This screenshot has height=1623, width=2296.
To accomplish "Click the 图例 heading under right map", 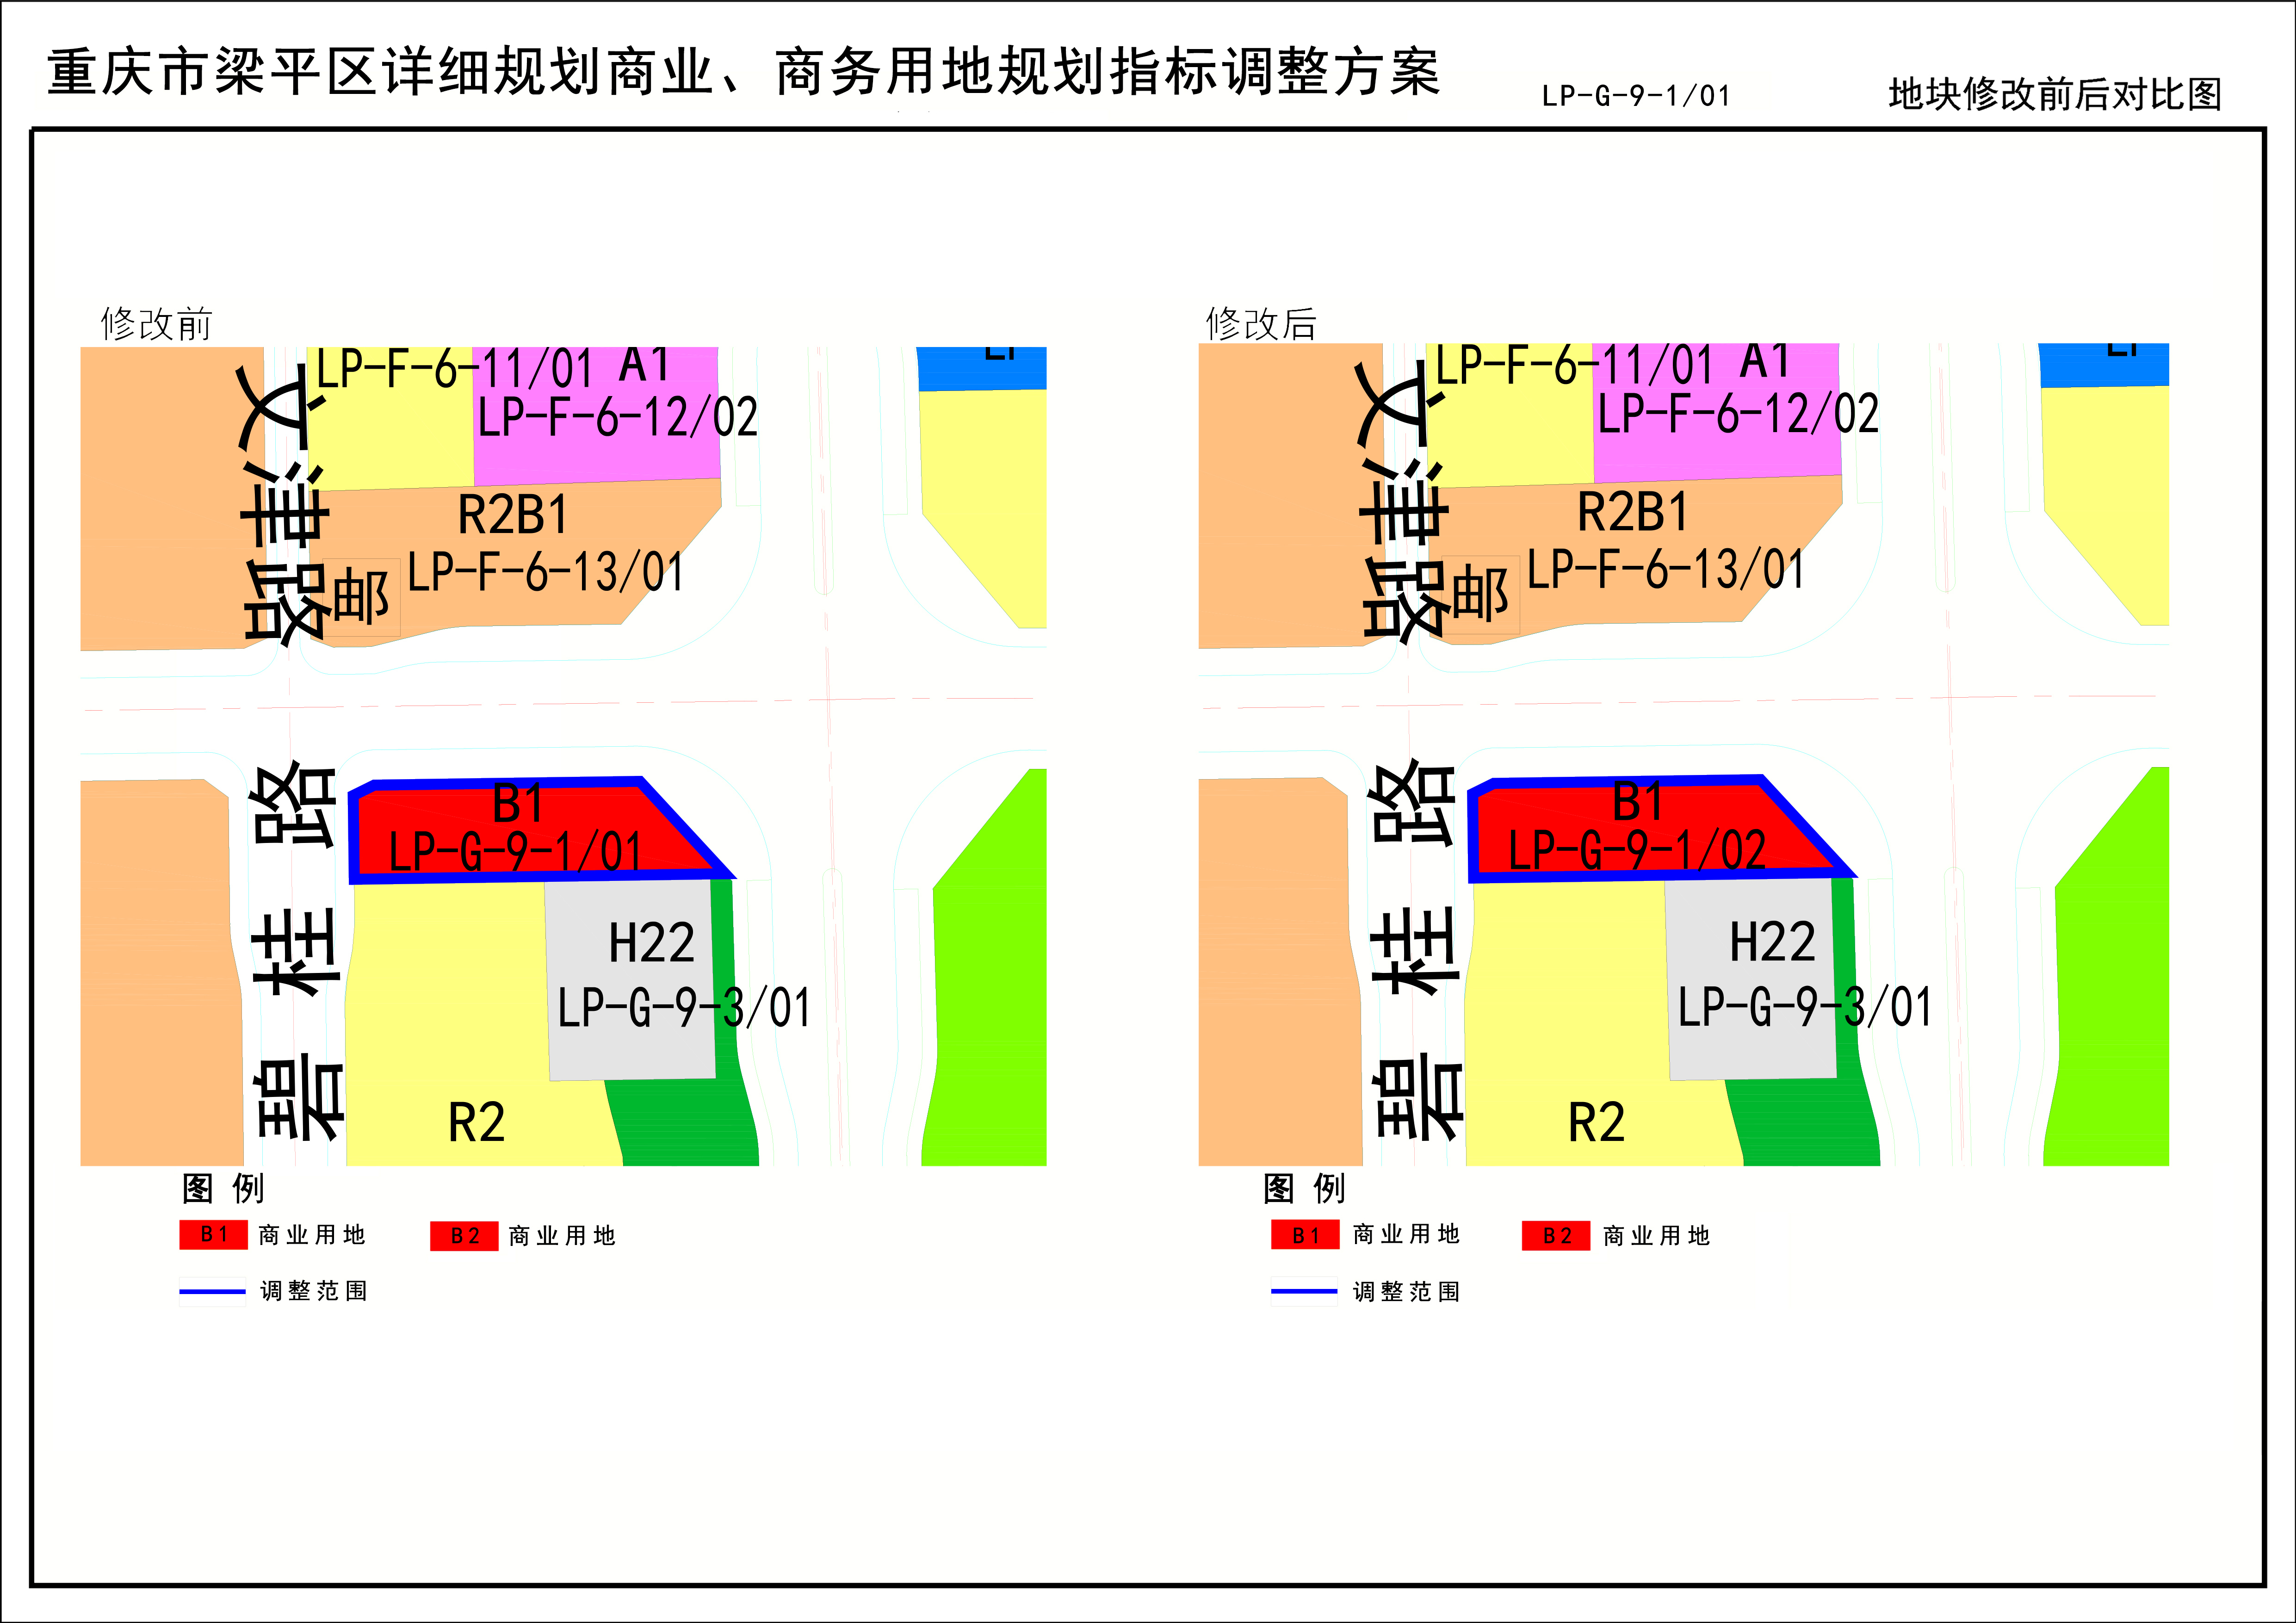I will [1304, 1188].
